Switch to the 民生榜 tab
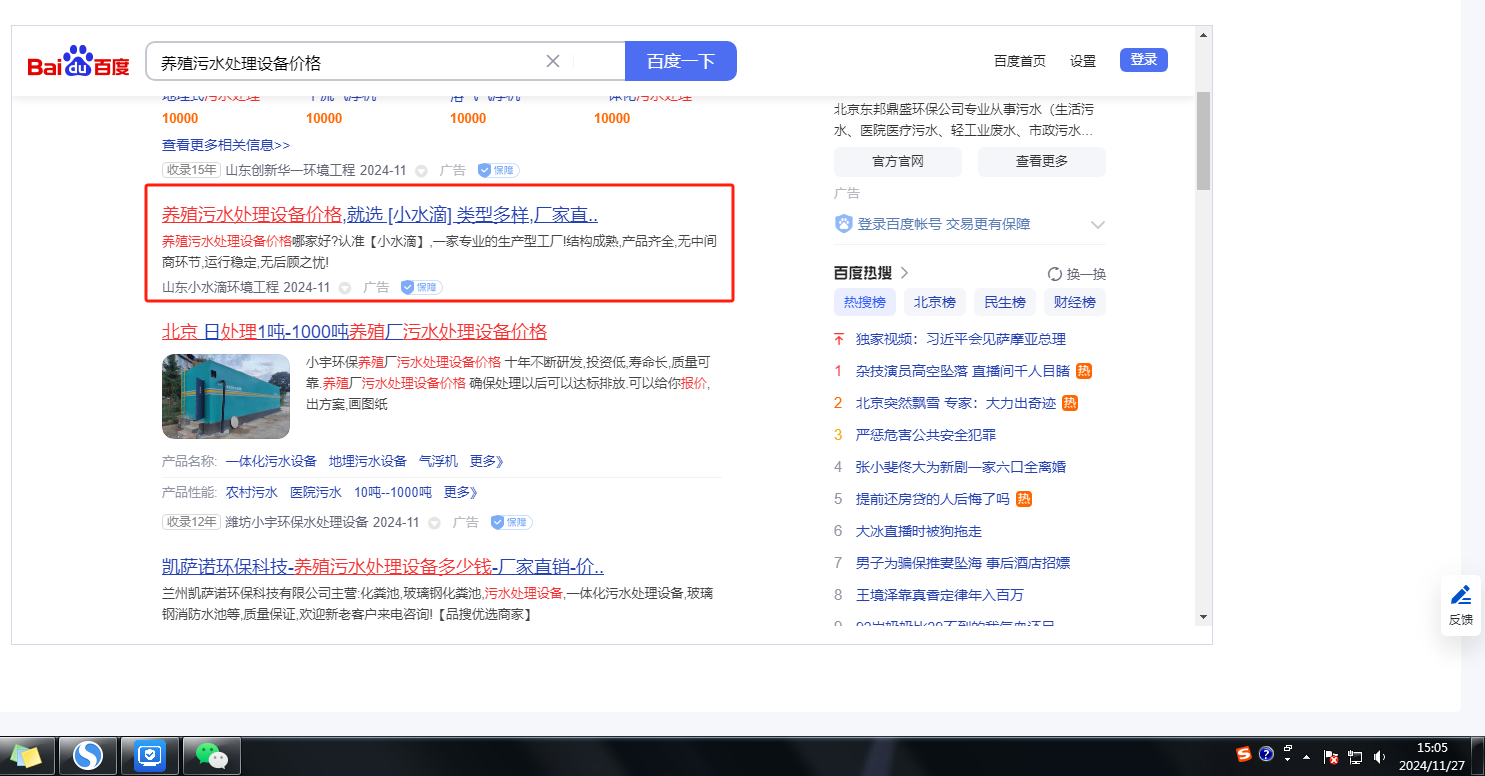Viewport: 1485px width, 776px height. (x=1005, y=302)
